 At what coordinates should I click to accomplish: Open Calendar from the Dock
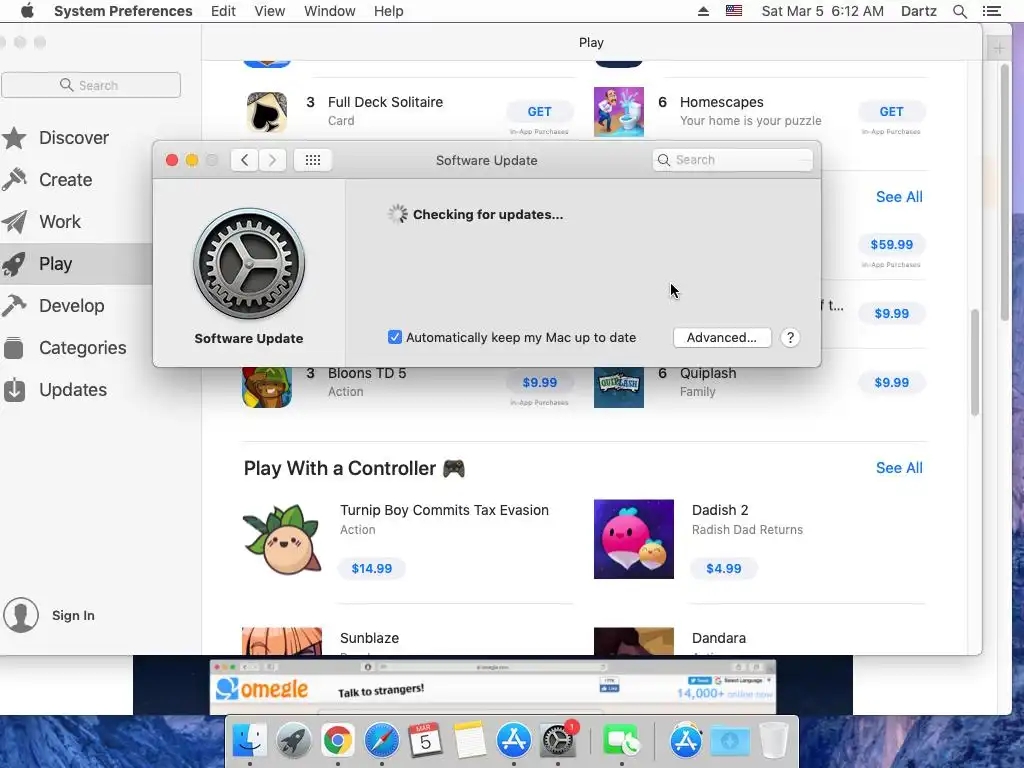pos(425,741)
